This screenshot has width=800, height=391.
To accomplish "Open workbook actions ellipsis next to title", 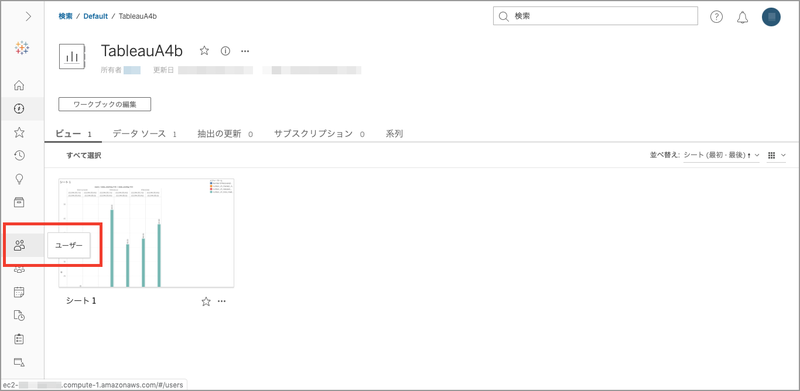I will click(245, 51).
